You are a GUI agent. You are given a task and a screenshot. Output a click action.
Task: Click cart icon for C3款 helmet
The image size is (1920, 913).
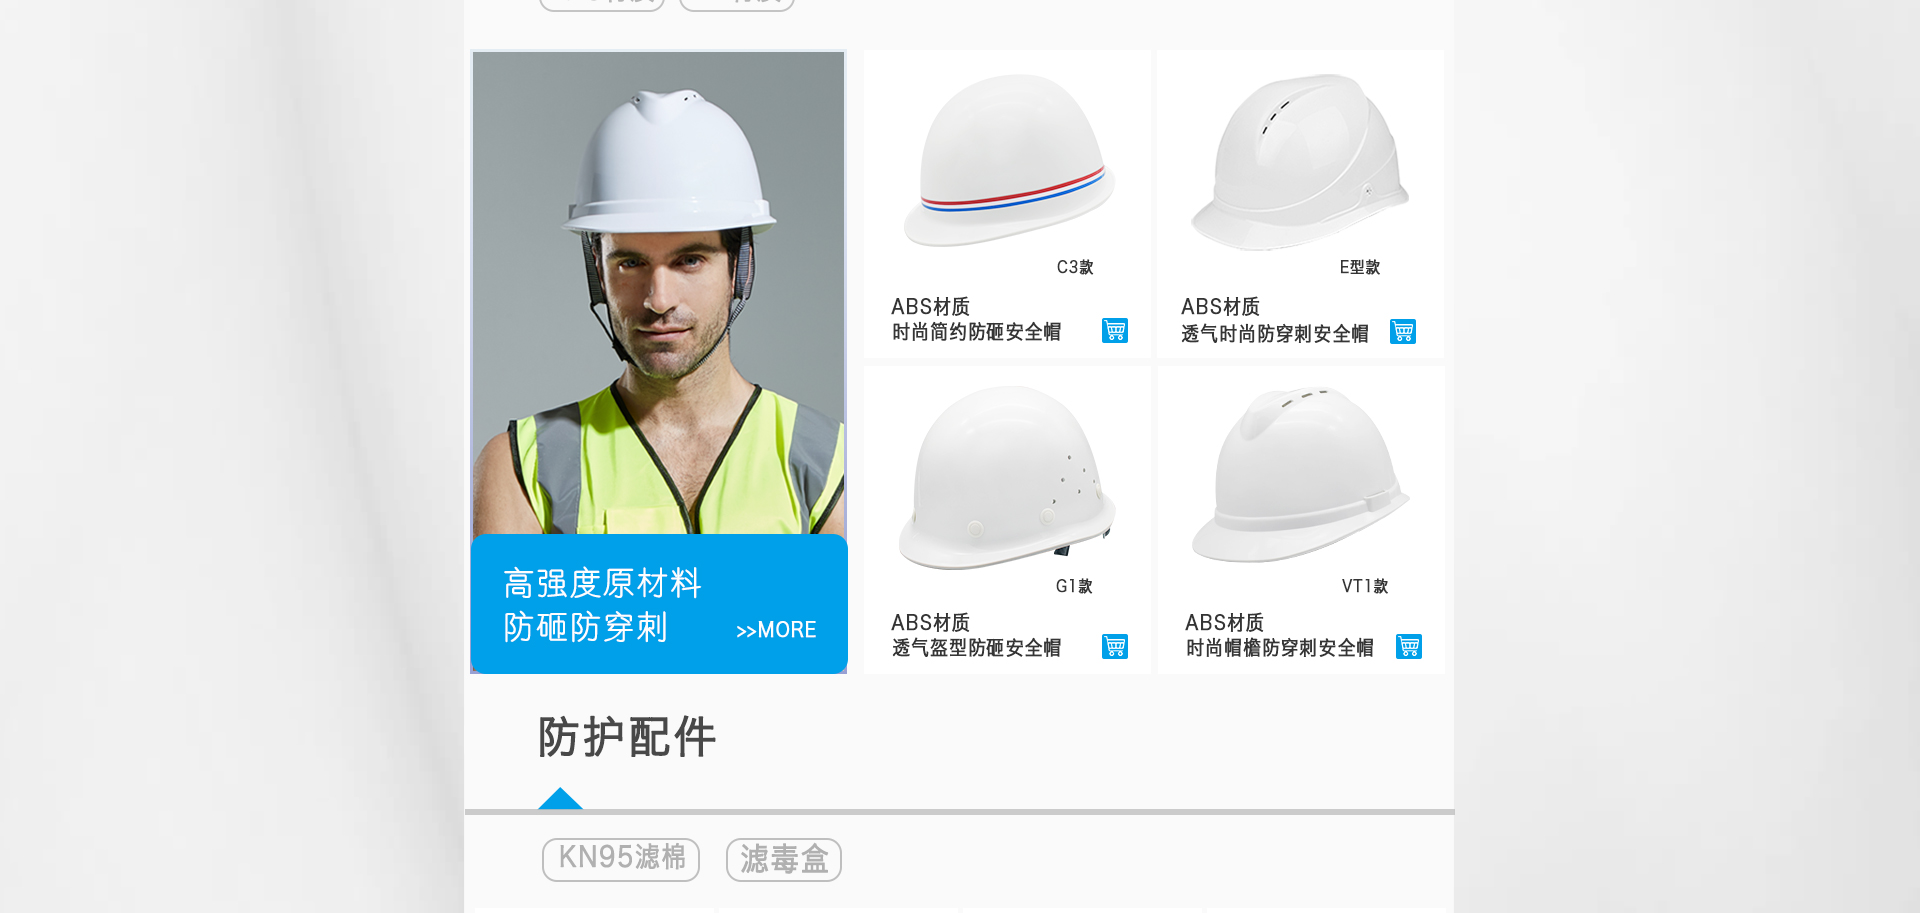coord(1115,331)
